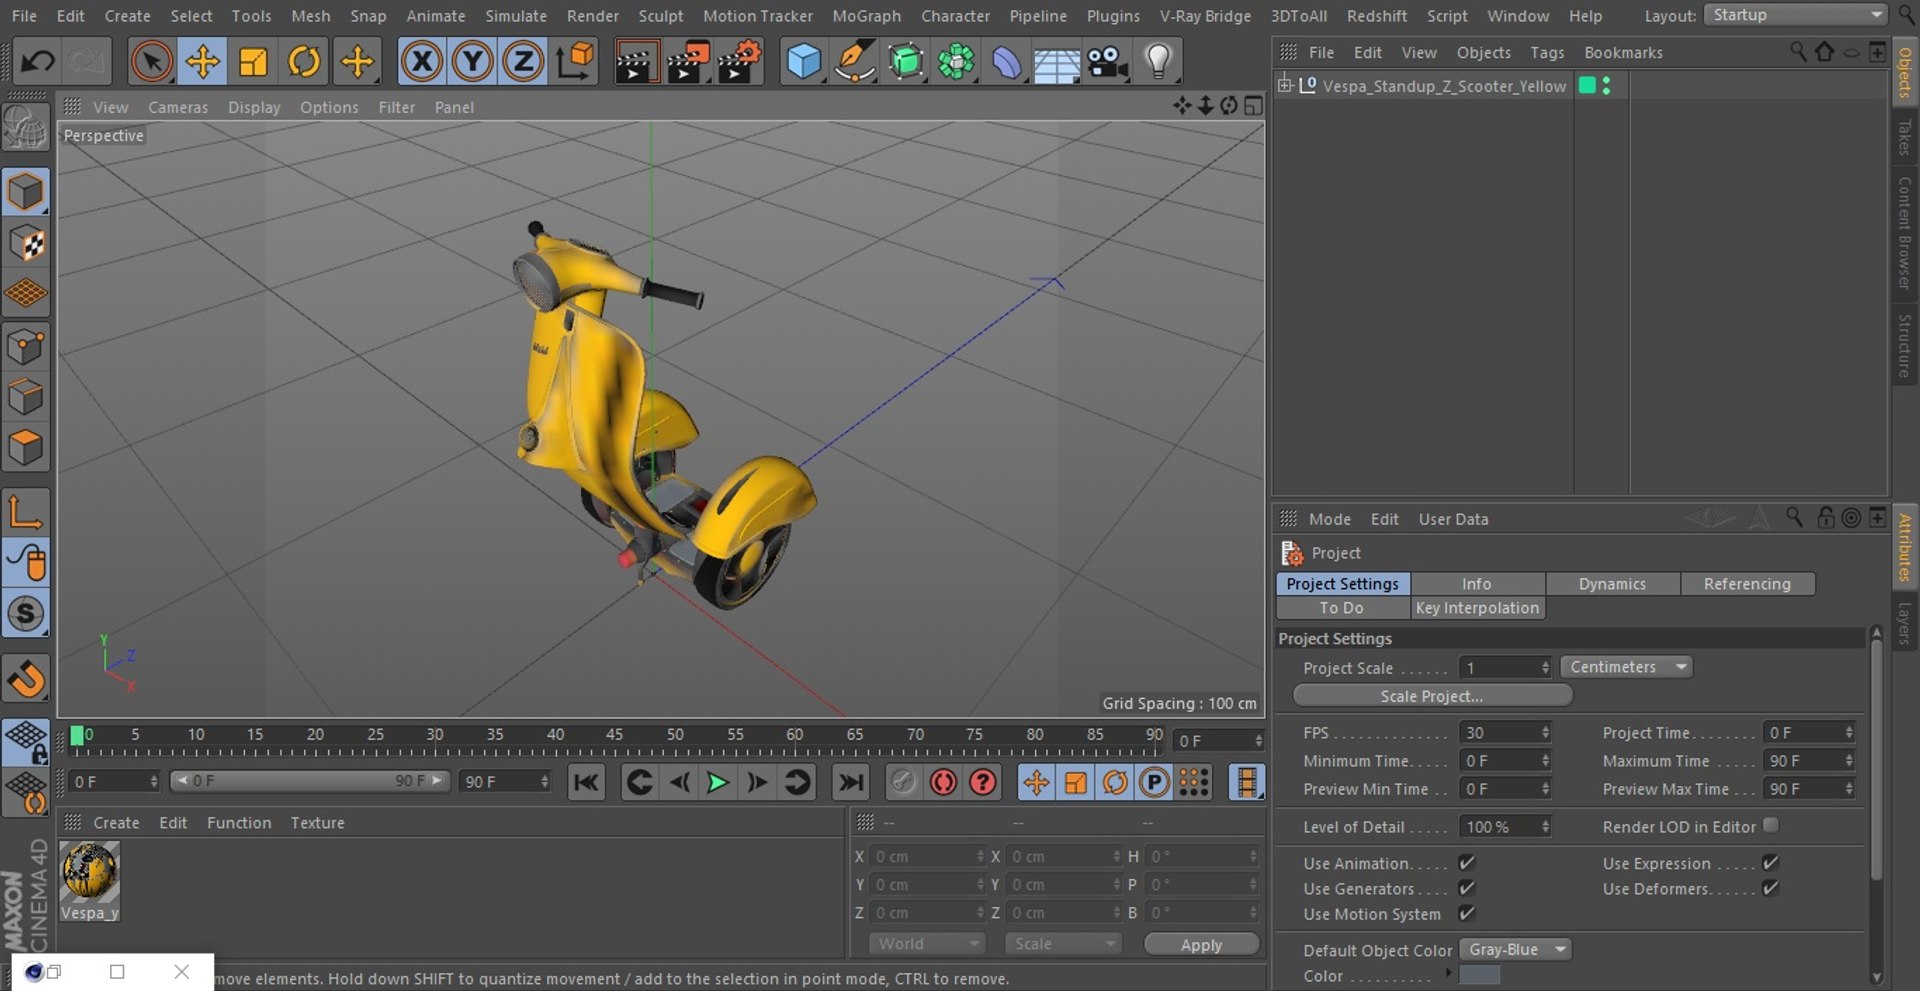The height and width of the screenshot is (991, 1920).
Task: Add a Light object
Action: pos(1158,62)
